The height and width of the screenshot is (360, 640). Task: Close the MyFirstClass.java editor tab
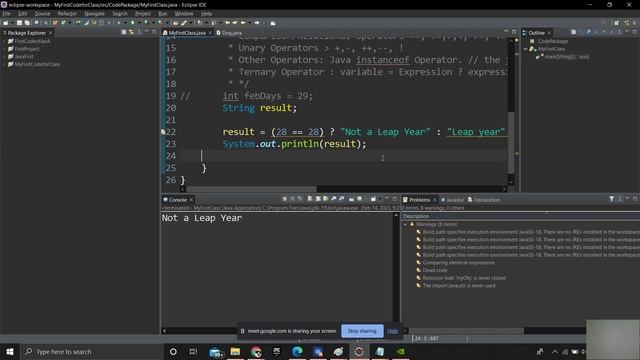point(210,33)
